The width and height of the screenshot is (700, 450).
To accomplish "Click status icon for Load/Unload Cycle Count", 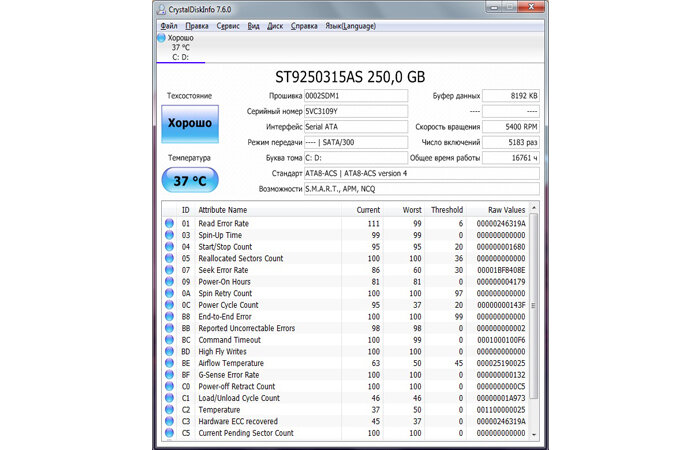I will tap(169, 398).
